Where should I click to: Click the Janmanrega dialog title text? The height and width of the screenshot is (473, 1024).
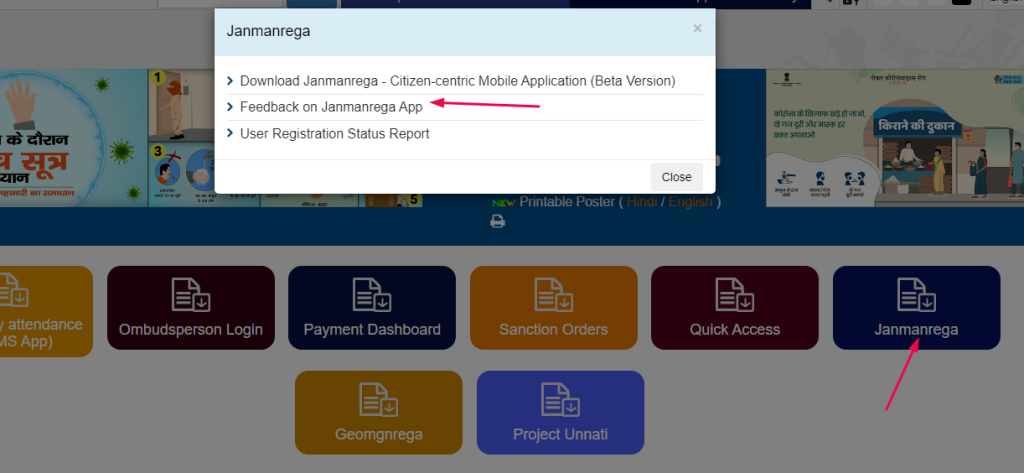268,31
